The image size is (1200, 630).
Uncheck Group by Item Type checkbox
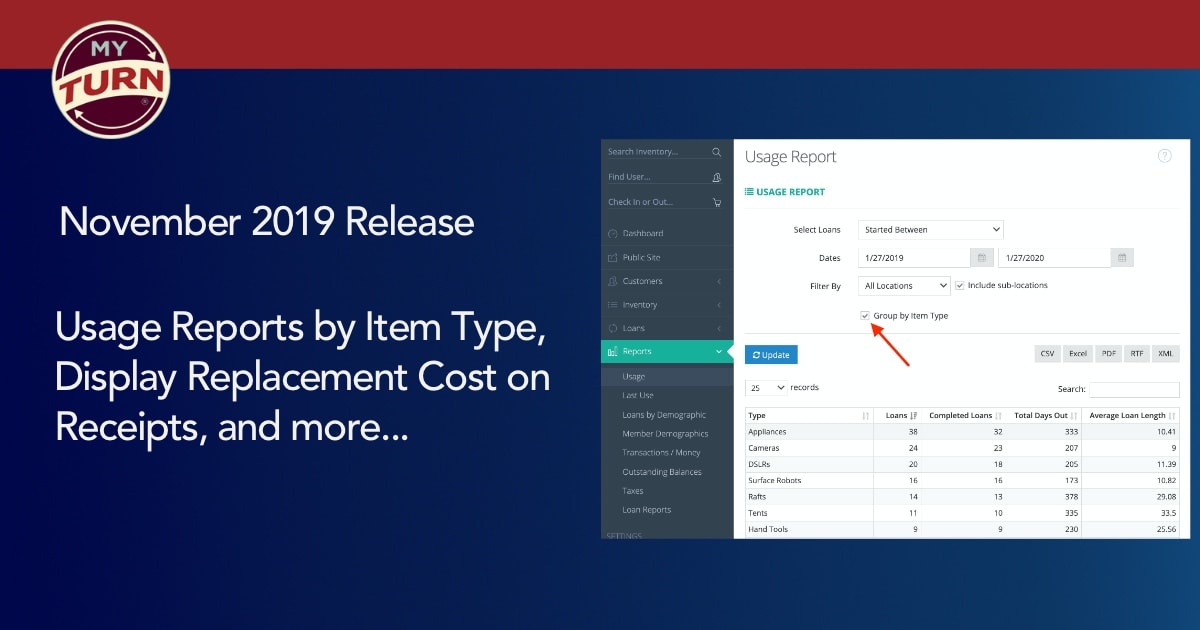tap(865, 316)
